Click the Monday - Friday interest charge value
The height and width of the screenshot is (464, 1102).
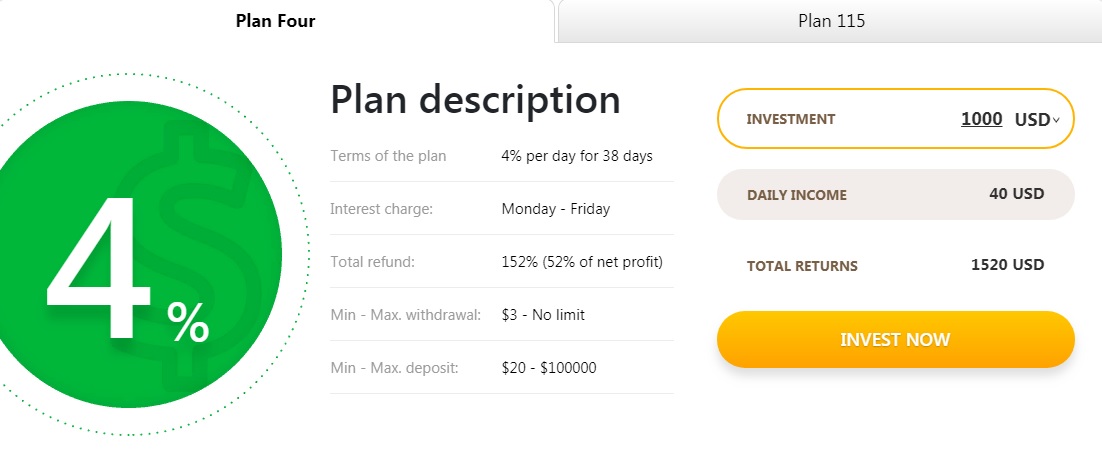(x=556, y=209)
